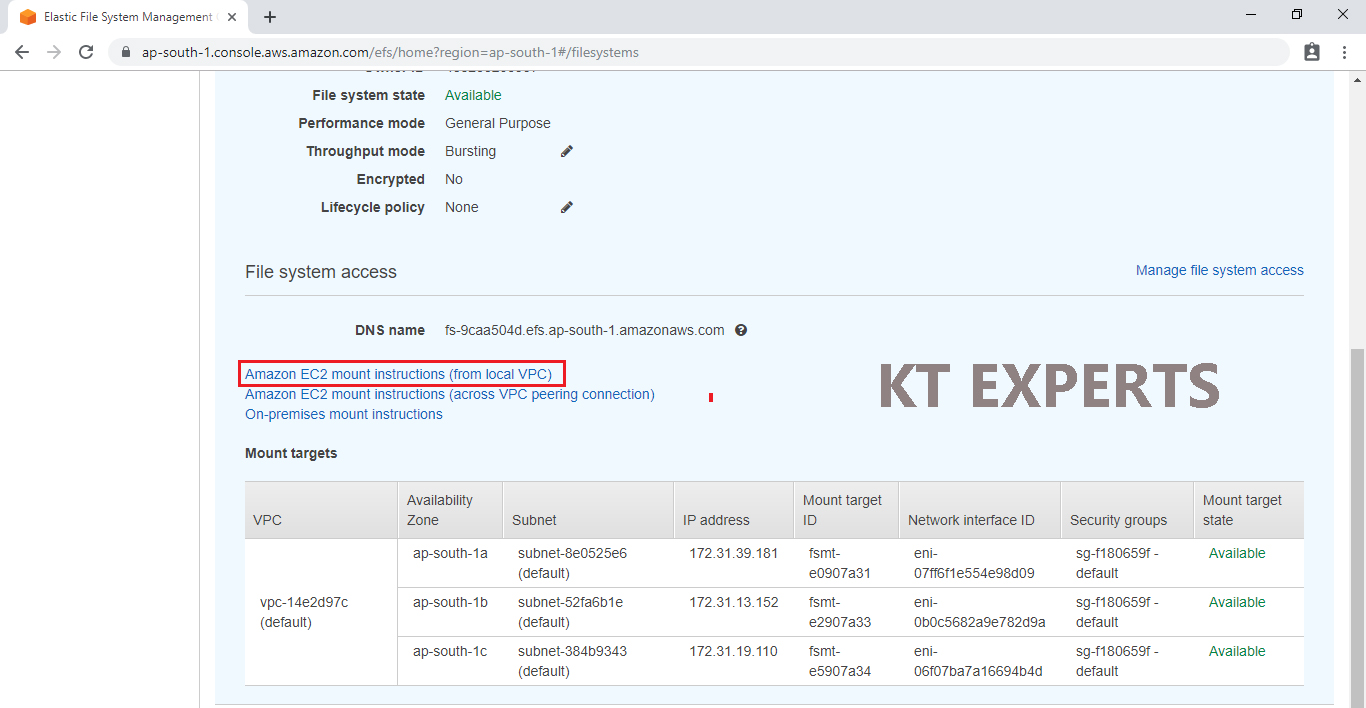Go back with the browser back arrow

22,52
